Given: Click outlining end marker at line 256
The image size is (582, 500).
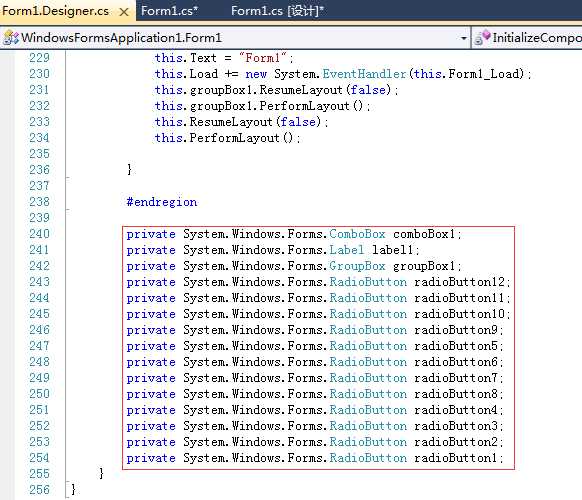Looking at the screenshot, I should 68,497.
